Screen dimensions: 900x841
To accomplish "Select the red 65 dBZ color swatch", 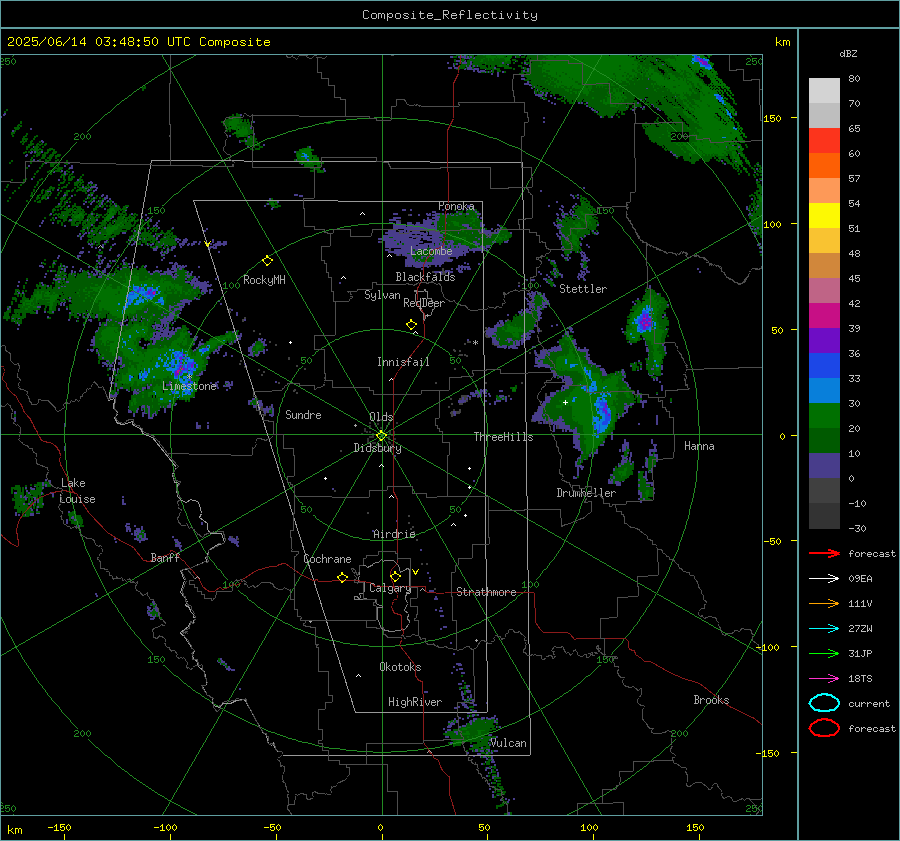I will [824, 140].
